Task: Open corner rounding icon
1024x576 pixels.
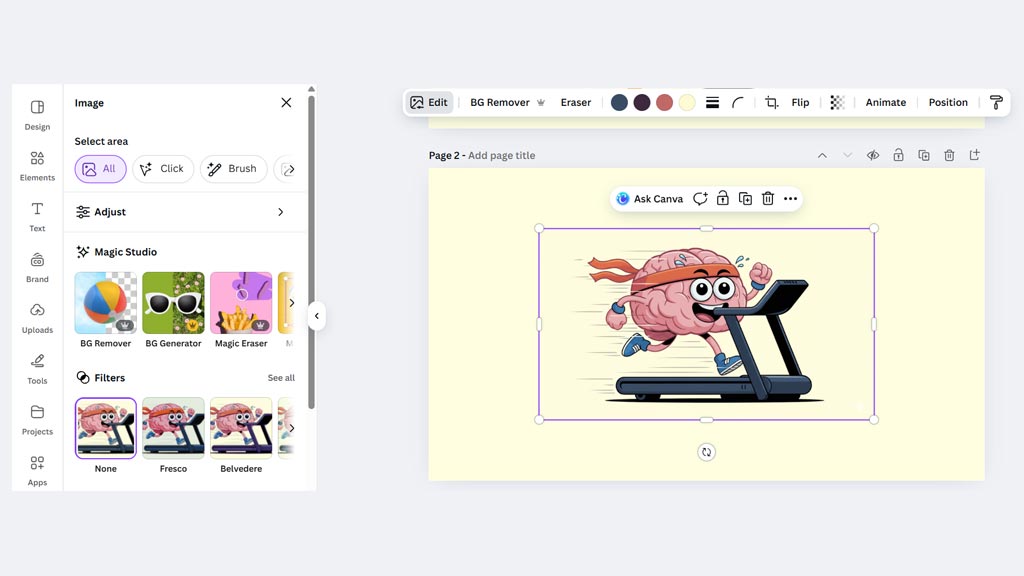Action: click(x=737, y=103)
